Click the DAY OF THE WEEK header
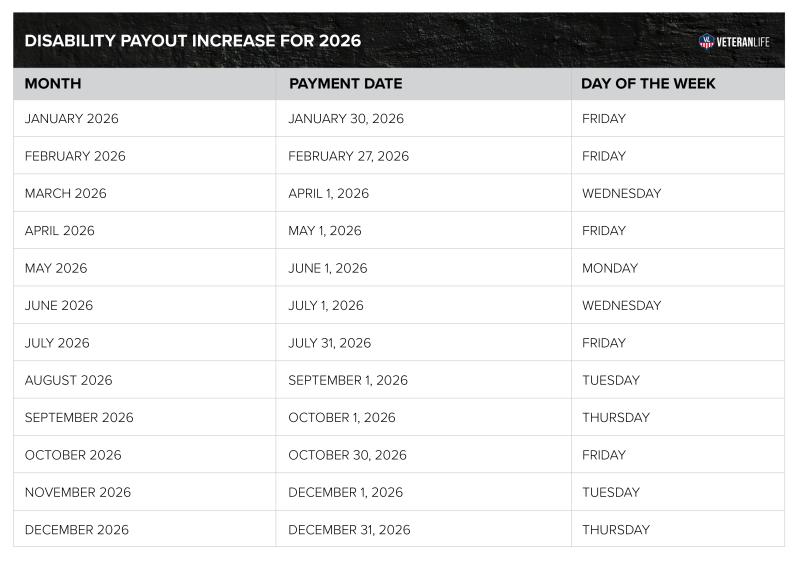The width and height of the screenshot is (800, 561). (648, 84)
